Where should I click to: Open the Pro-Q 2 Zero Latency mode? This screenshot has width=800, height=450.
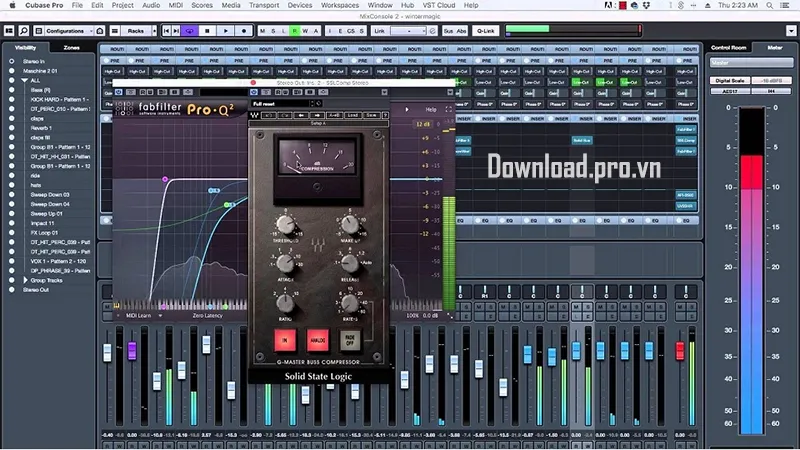pyautogui.click(x=208, y=316)
